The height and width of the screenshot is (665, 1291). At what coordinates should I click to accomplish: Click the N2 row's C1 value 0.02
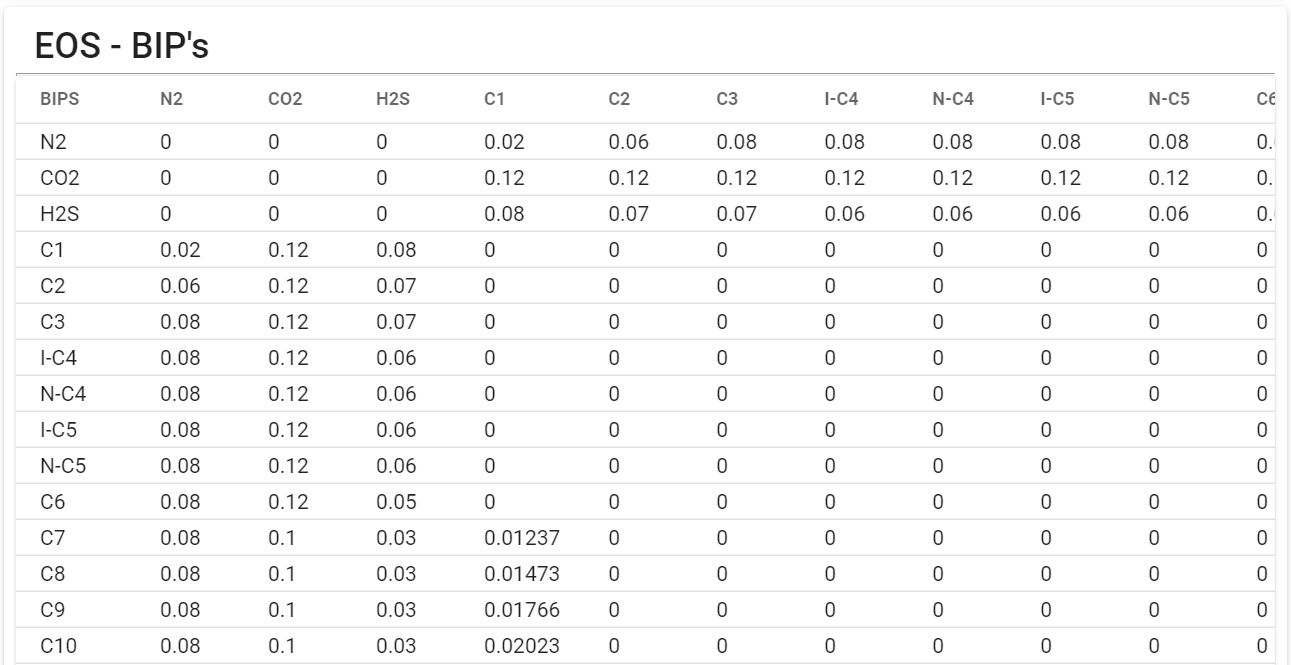pos(504,142)
